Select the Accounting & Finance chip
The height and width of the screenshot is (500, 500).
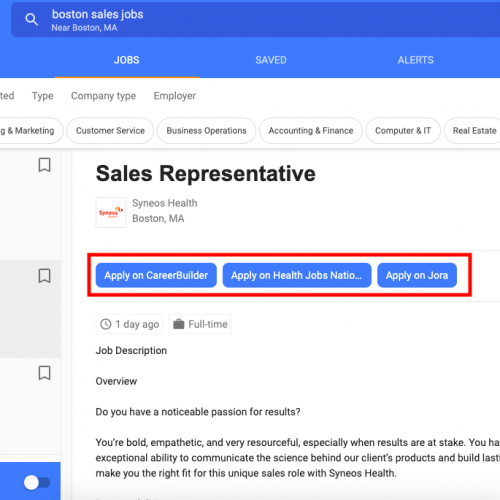311,131
